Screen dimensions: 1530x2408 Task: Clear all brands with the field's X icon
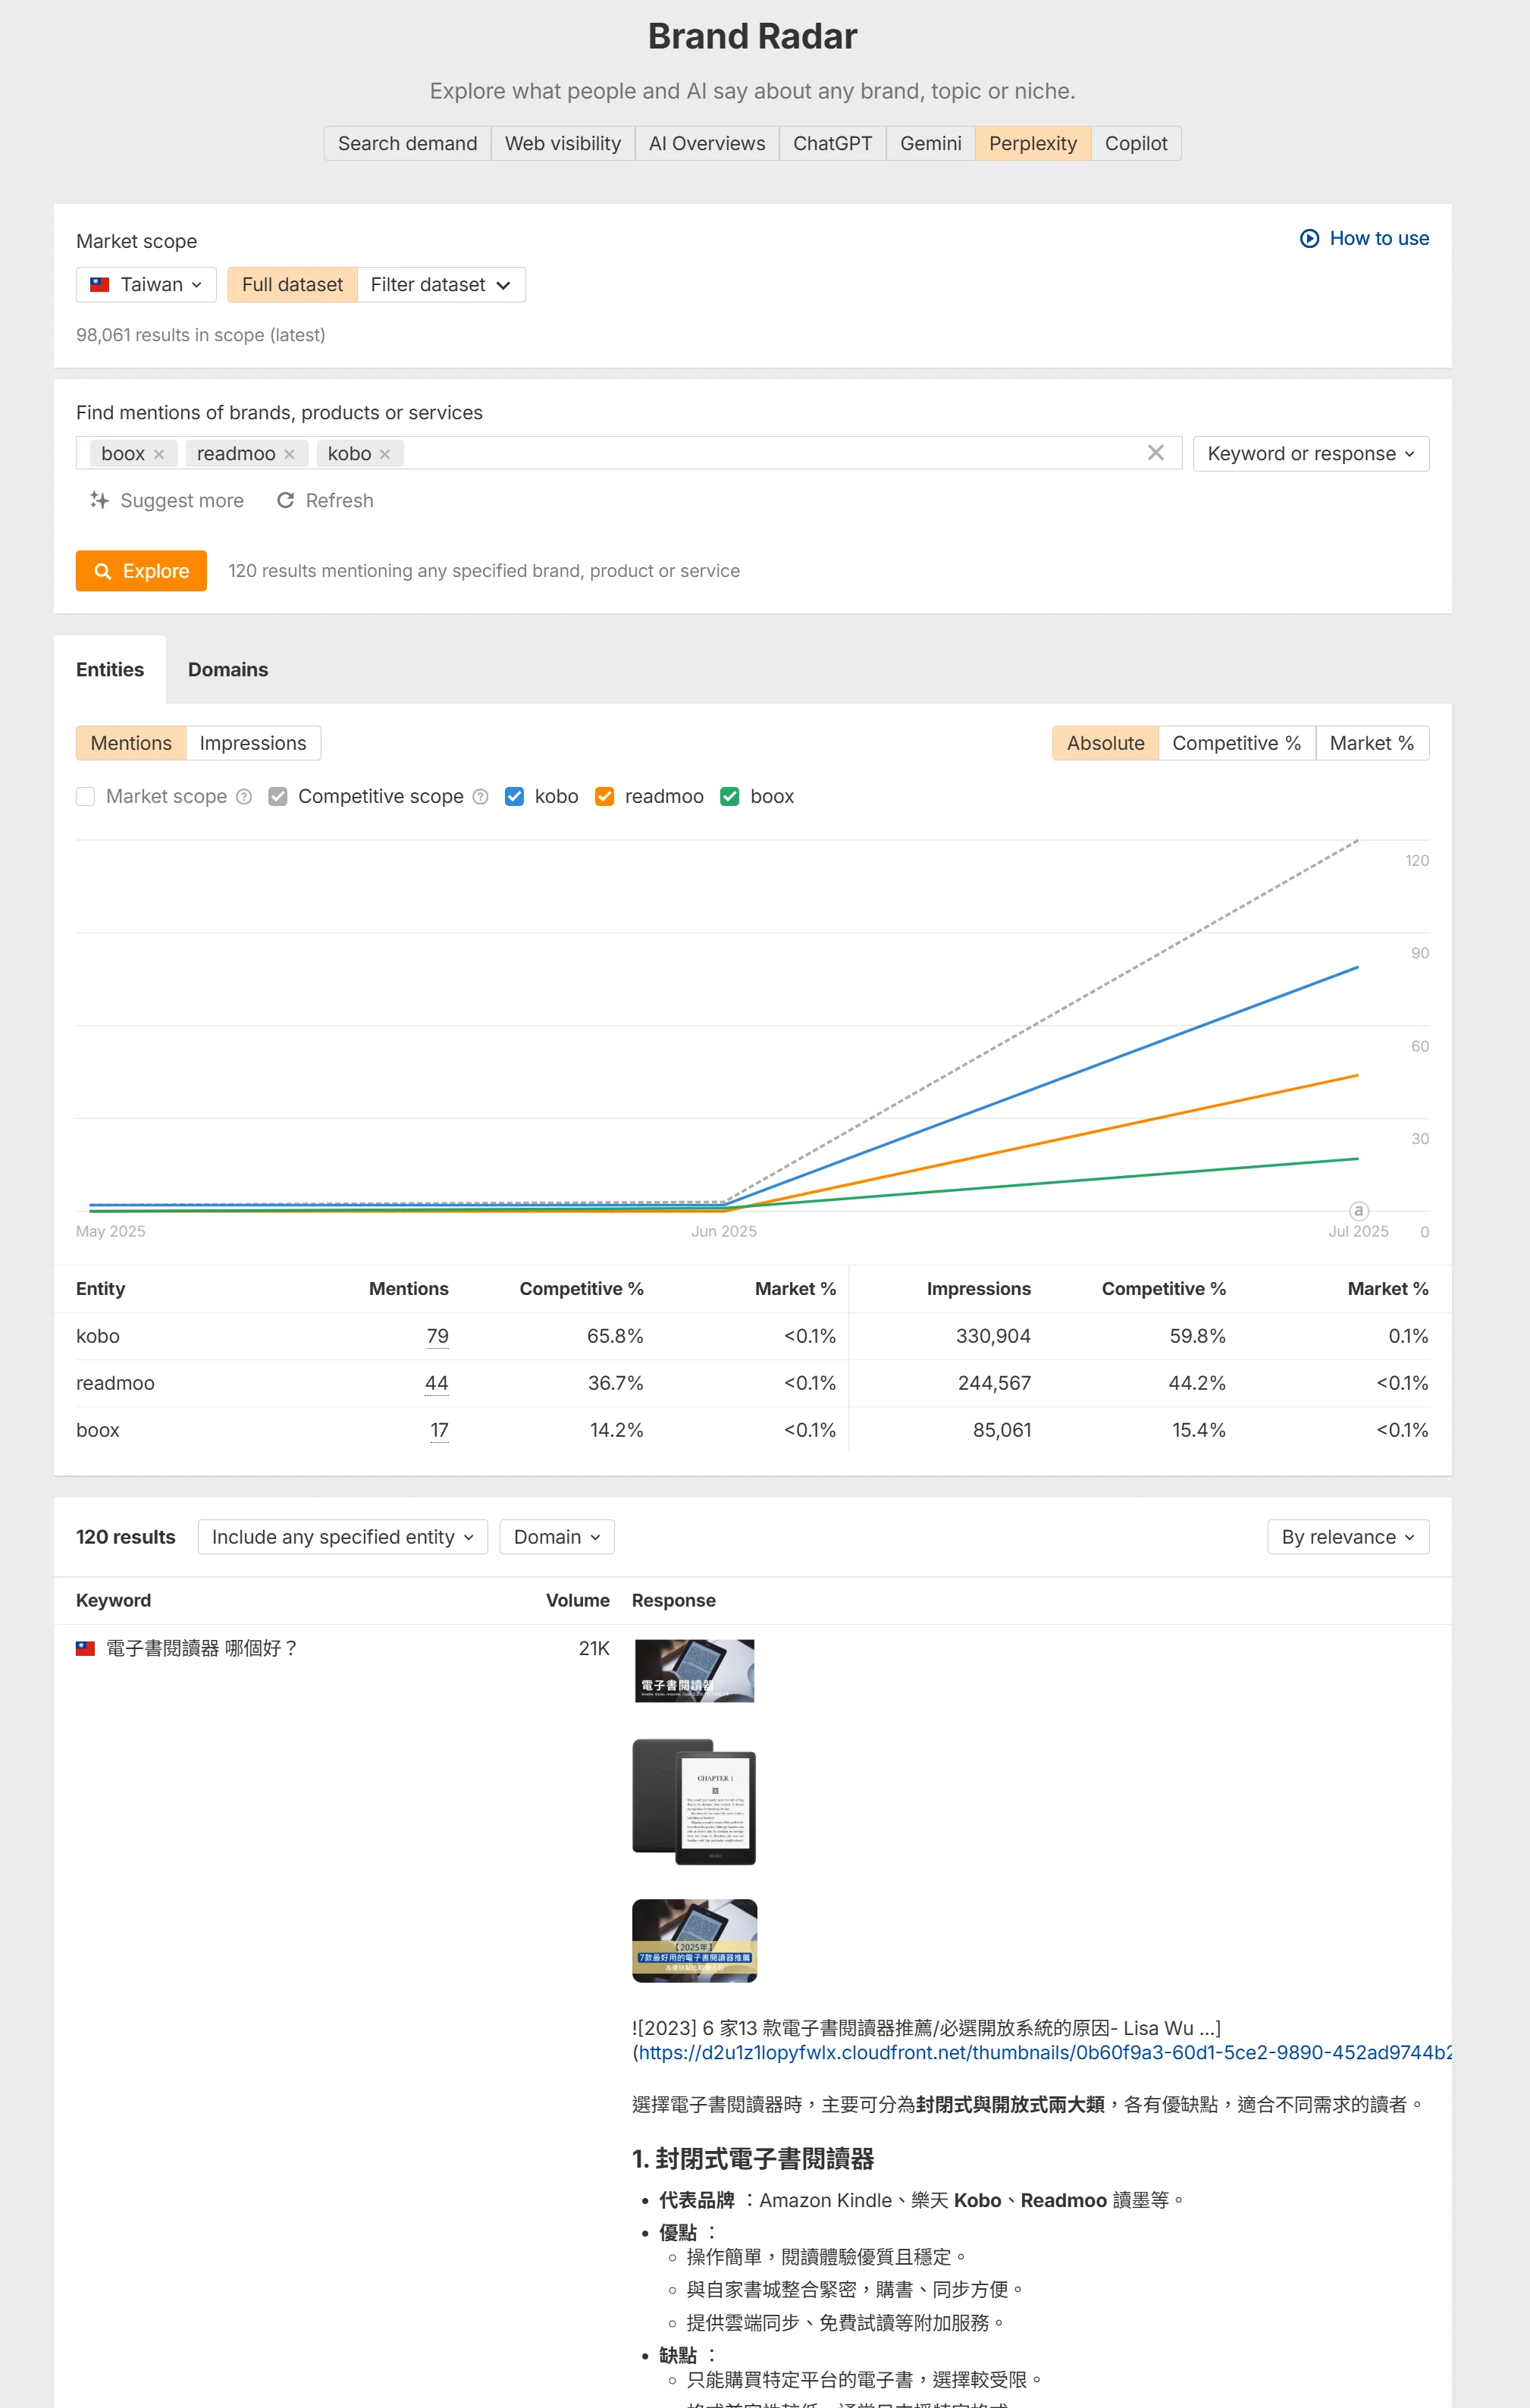click(1155, 453)
